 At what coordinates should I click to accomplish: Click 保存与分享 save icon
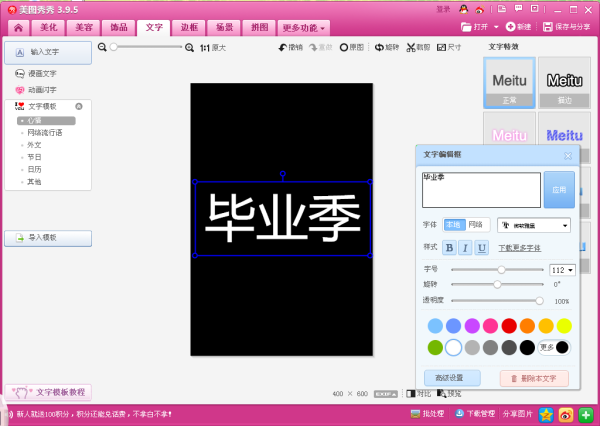pos(548,27)
